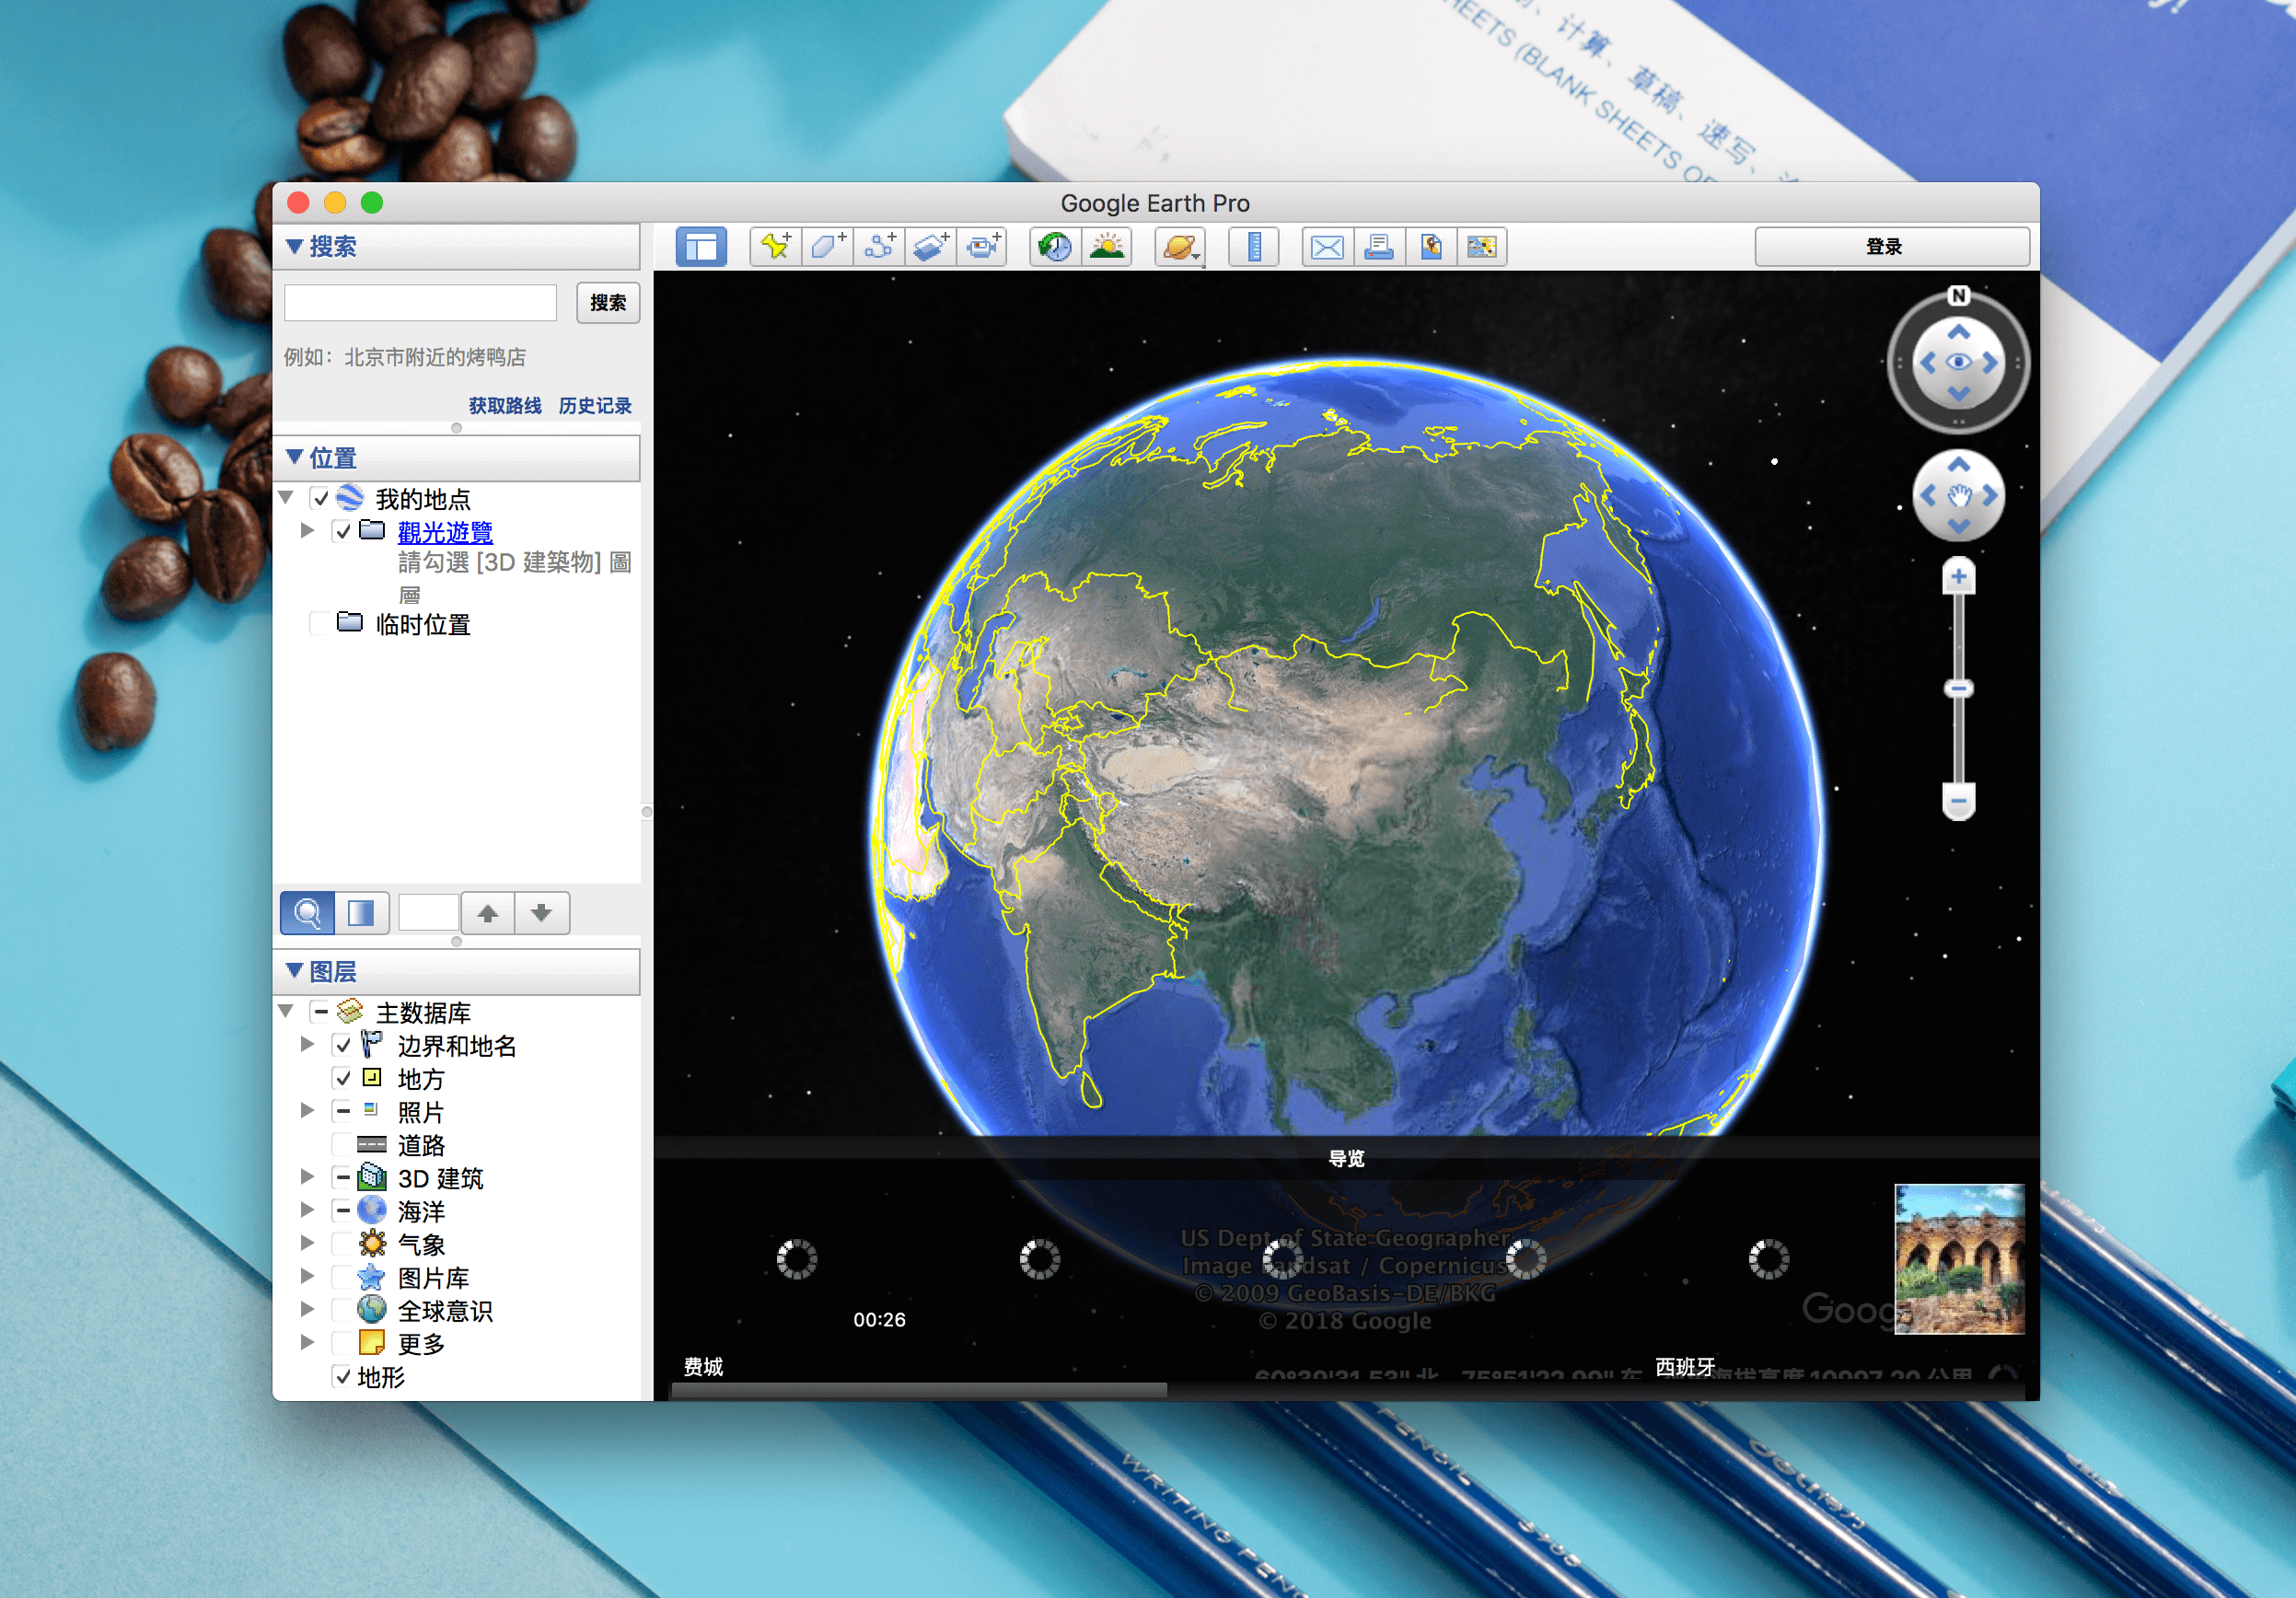Toggle sunlight across the landscape icon
Image resolution: width=2296 pixels, height=1598 pixels.
(1107, 247)
